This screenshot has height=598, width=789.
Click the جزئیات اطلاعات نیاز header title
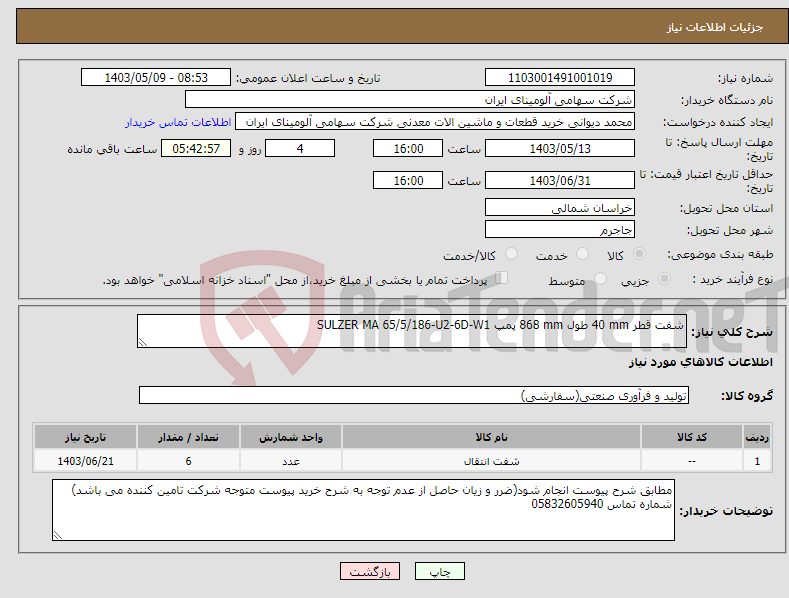(715, 27)
